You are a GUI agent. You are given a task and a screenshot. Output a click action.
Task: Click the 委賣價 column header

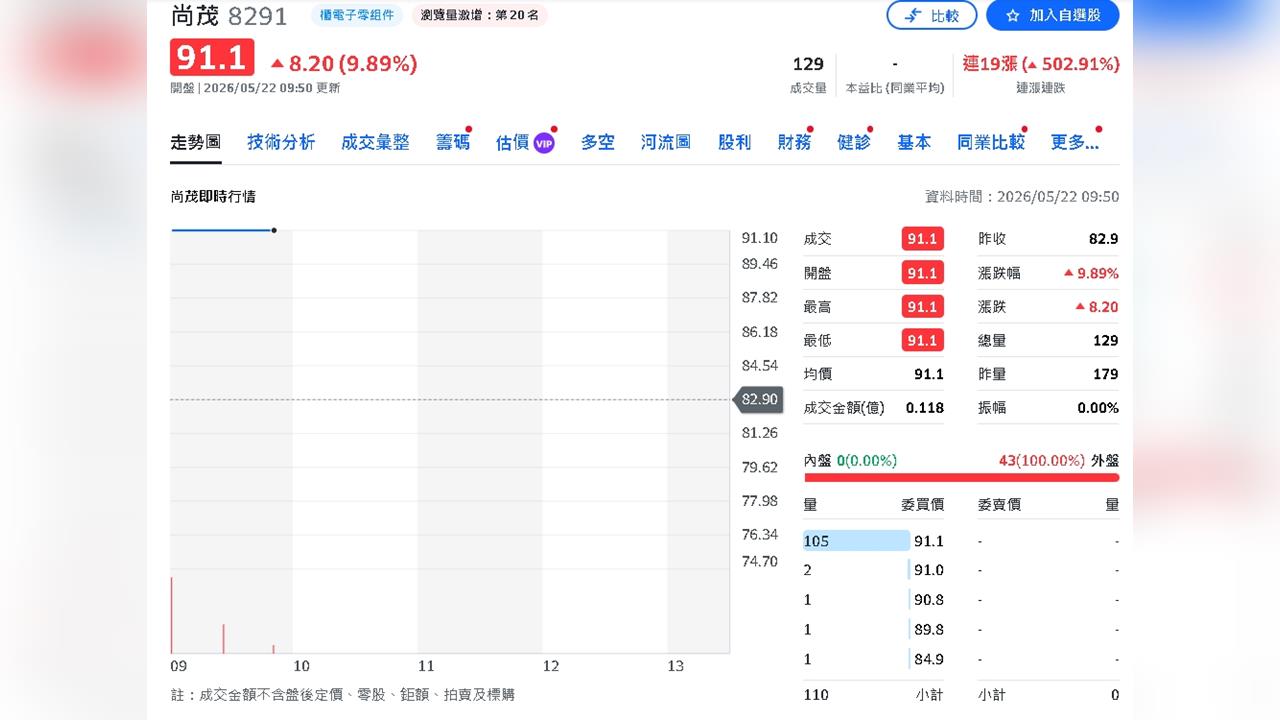(x=999, y=505)
